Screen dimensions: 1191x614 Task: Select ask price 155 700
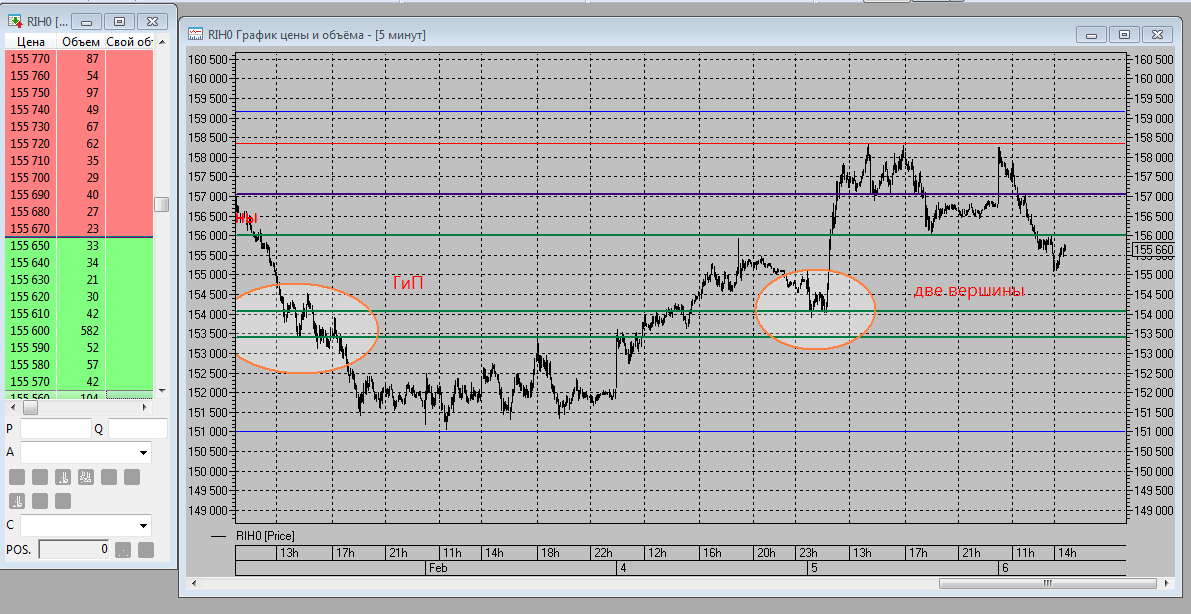pyautogui.click(x=30, y=178)
